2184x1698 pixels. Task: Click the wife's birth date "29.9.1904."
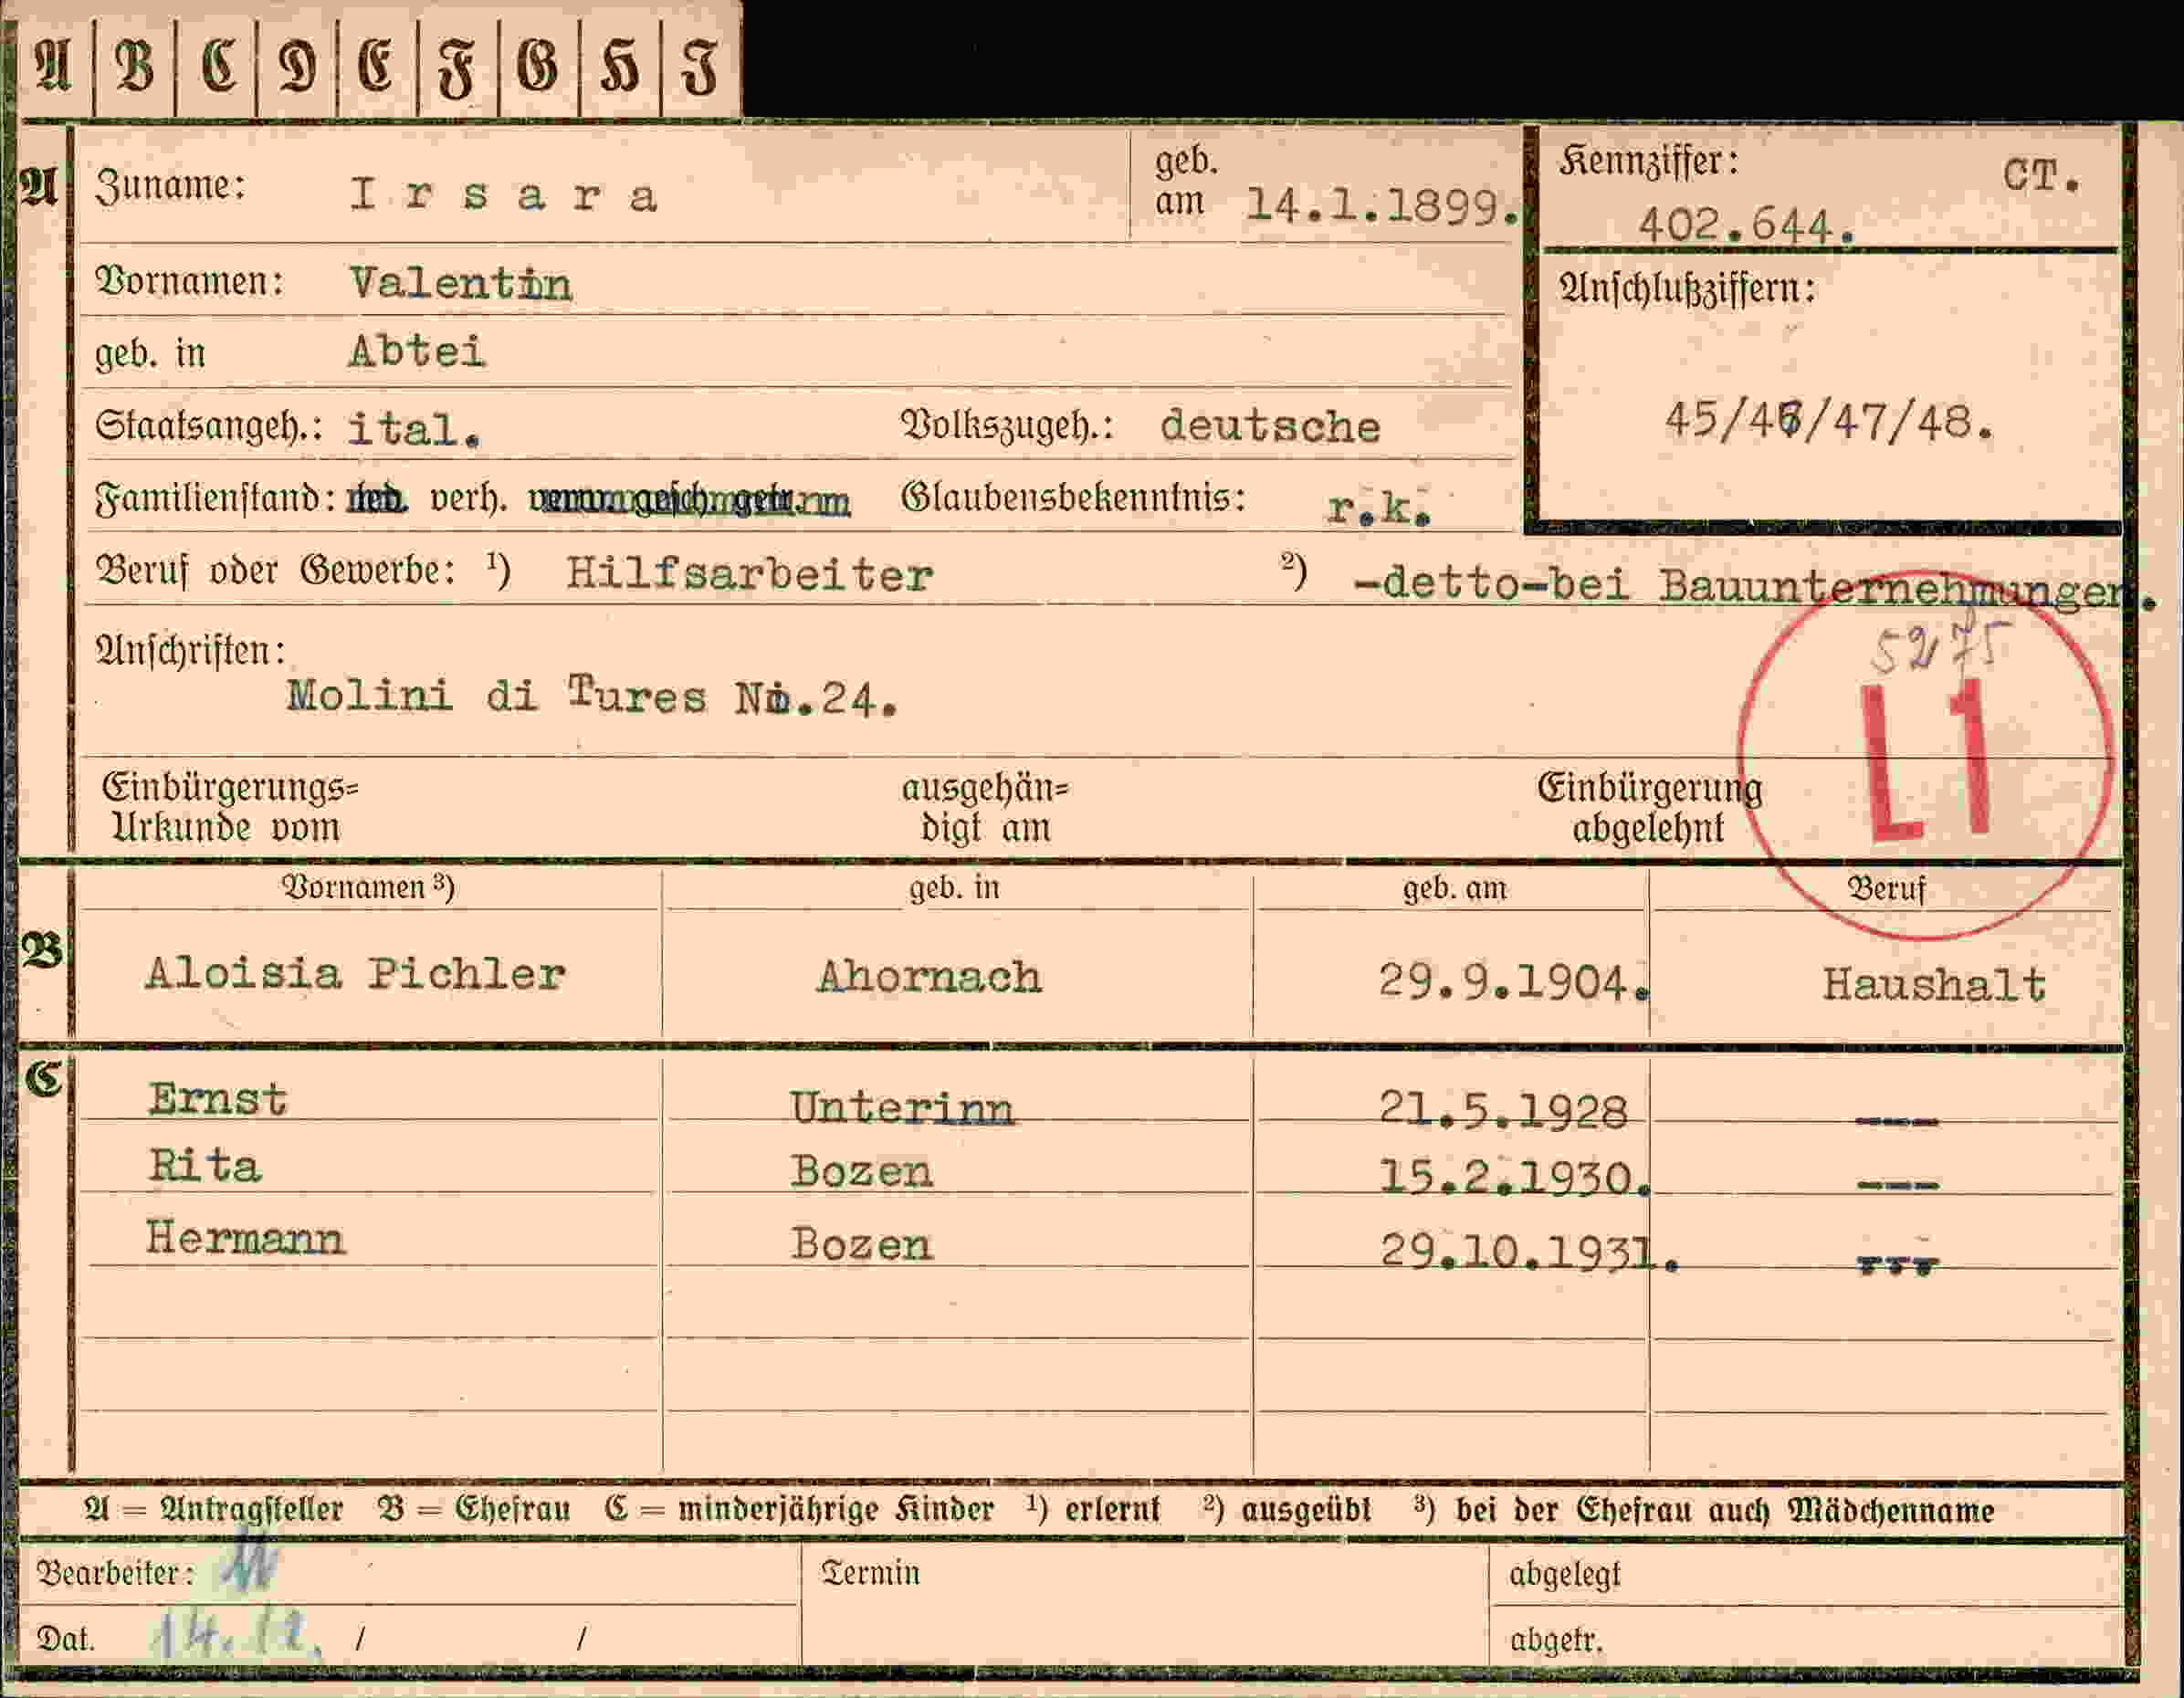1513,982
